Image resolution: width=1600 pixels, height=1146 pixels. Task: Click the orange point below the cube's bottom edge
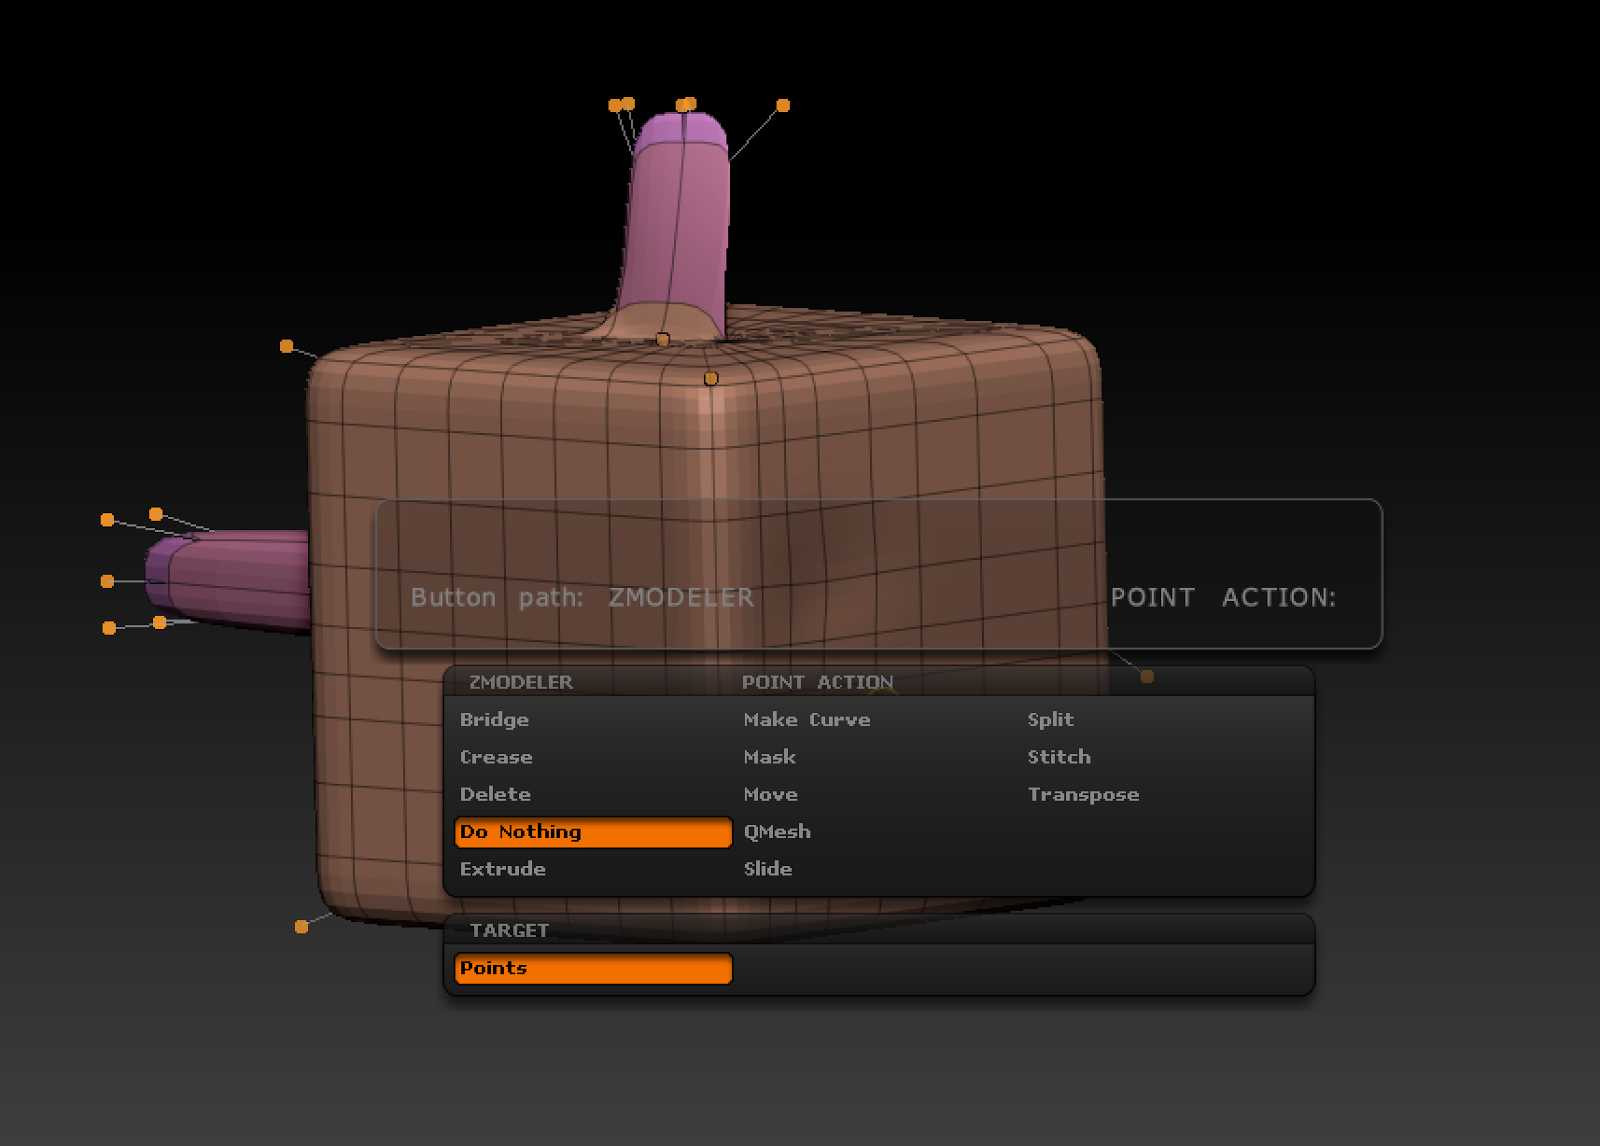[x=300, y=925]
